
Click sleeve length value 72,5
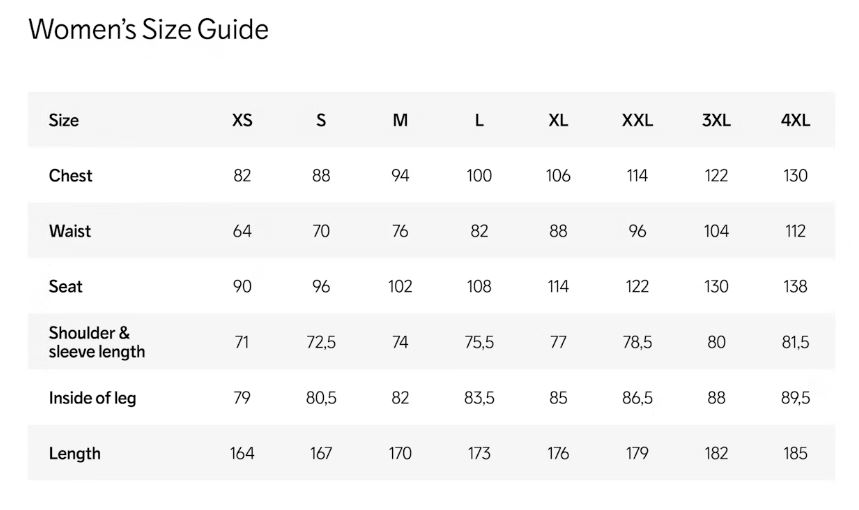point(321,342)
